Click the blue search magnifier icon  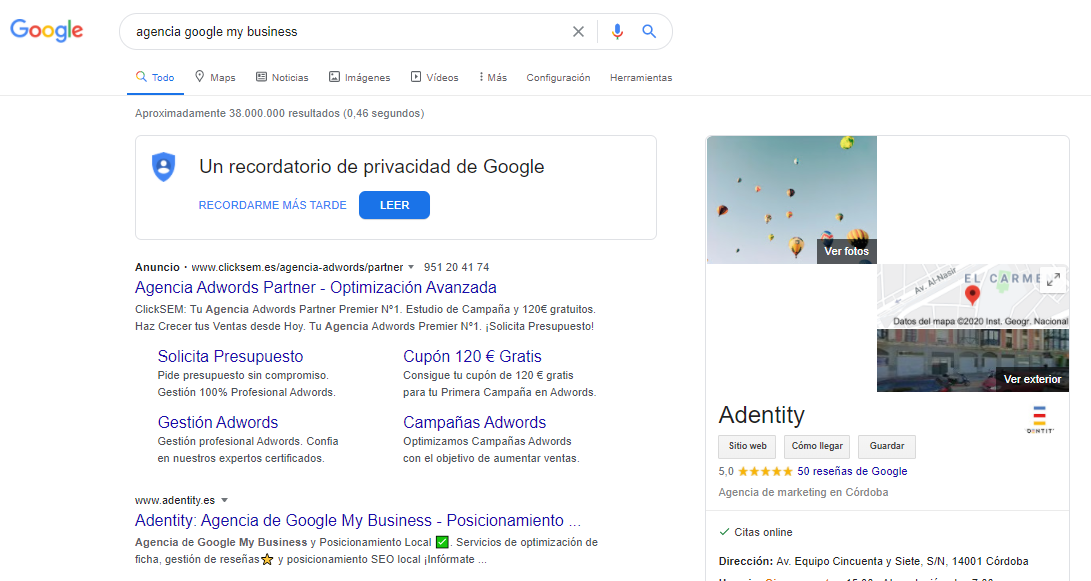tap(649, 32)
